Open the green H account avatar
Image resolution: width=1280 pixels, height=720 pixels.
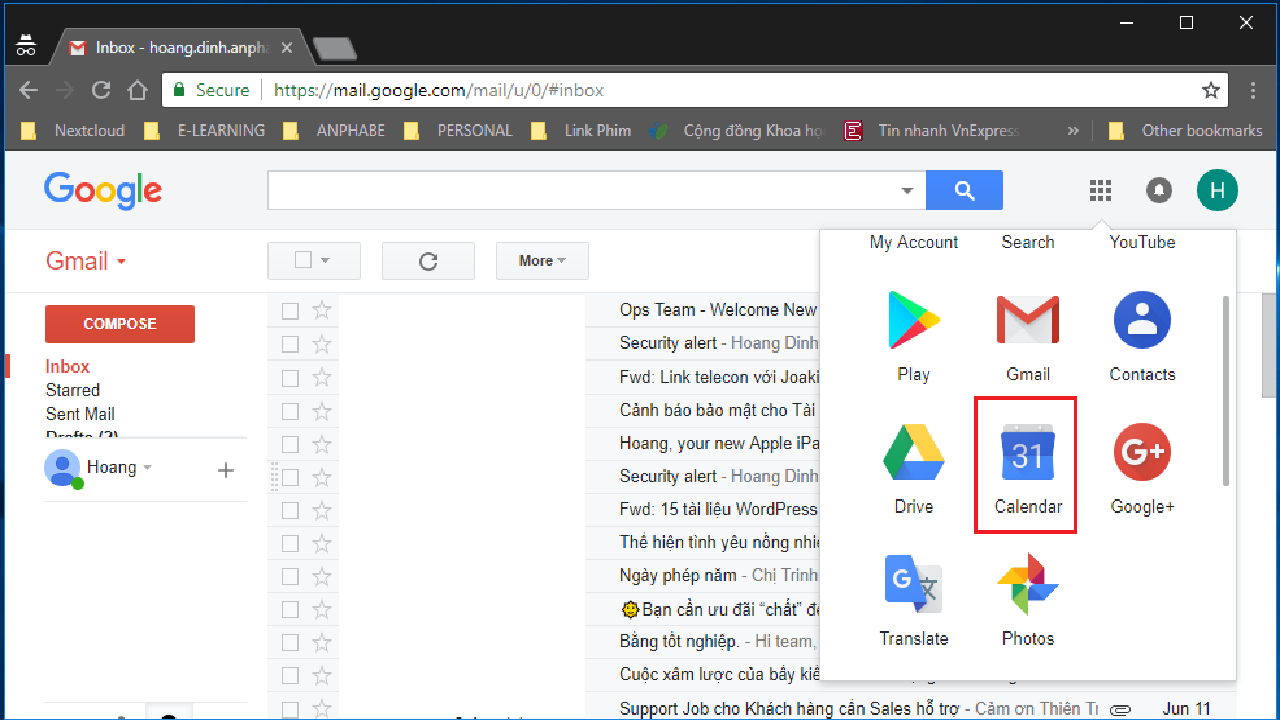(x=1217, y=190)
